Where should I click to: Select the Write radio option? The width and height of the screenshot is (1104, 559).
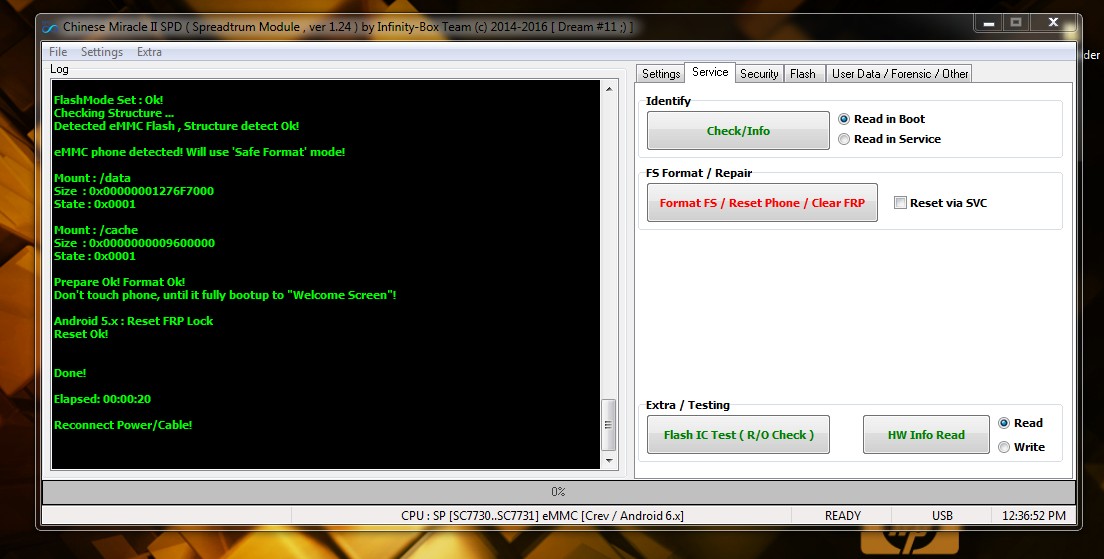[x=1021, y=447]
